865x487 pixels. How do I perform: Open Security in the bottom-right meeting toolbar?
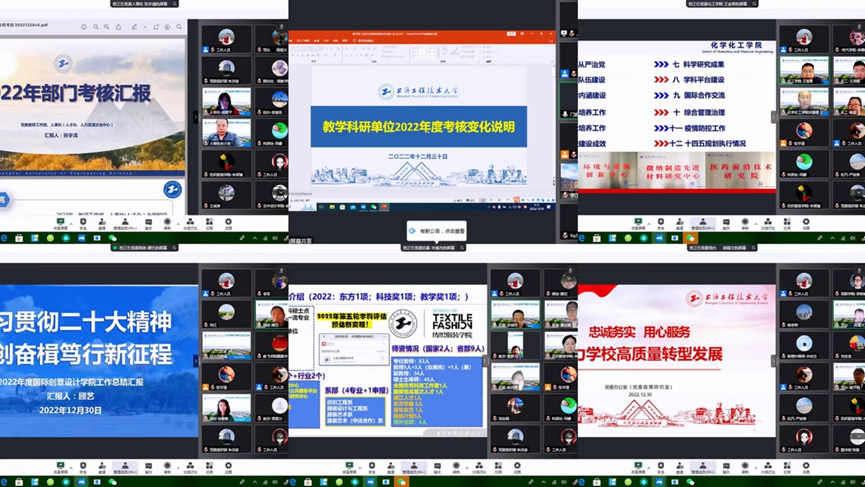tap(661, 467)
